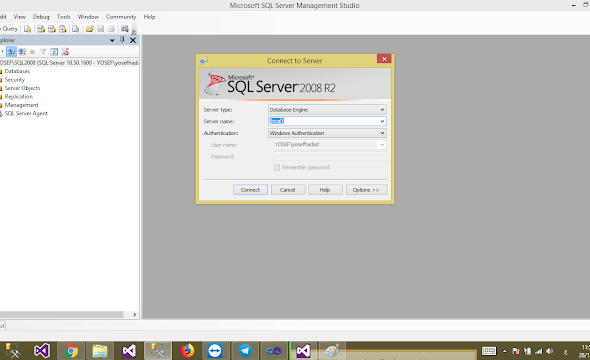Screen dimensions: 590x360
Task: Click the Stop icon in Object Explorer toolbar
Action: pyautogui.click(x=33, y=52)
